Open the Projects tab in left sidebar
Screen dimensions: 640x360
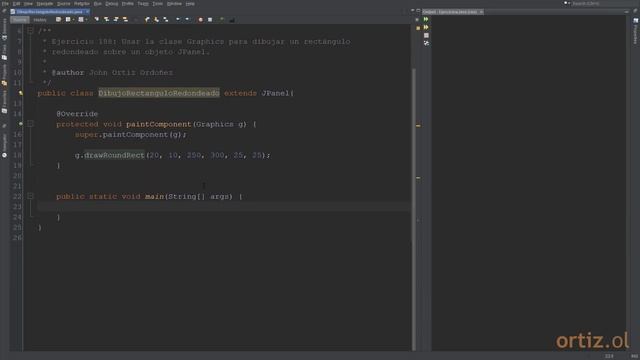coord(4,74)
